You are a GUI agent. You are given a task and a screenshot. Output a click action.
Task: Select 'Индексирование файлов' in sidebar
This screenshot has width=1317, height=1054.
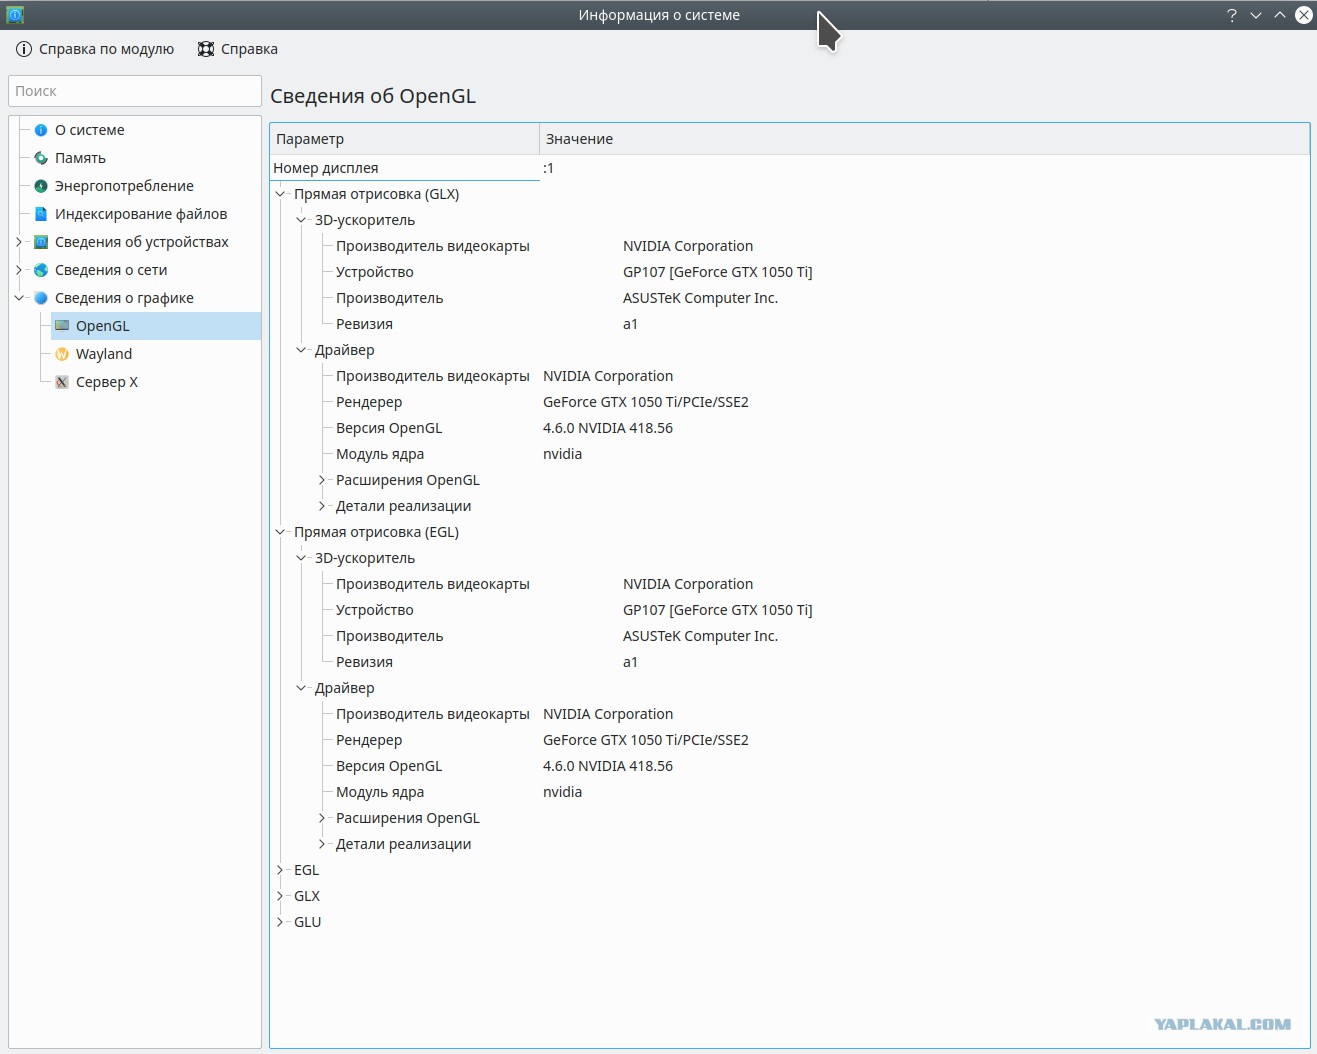tap(141, 214)
